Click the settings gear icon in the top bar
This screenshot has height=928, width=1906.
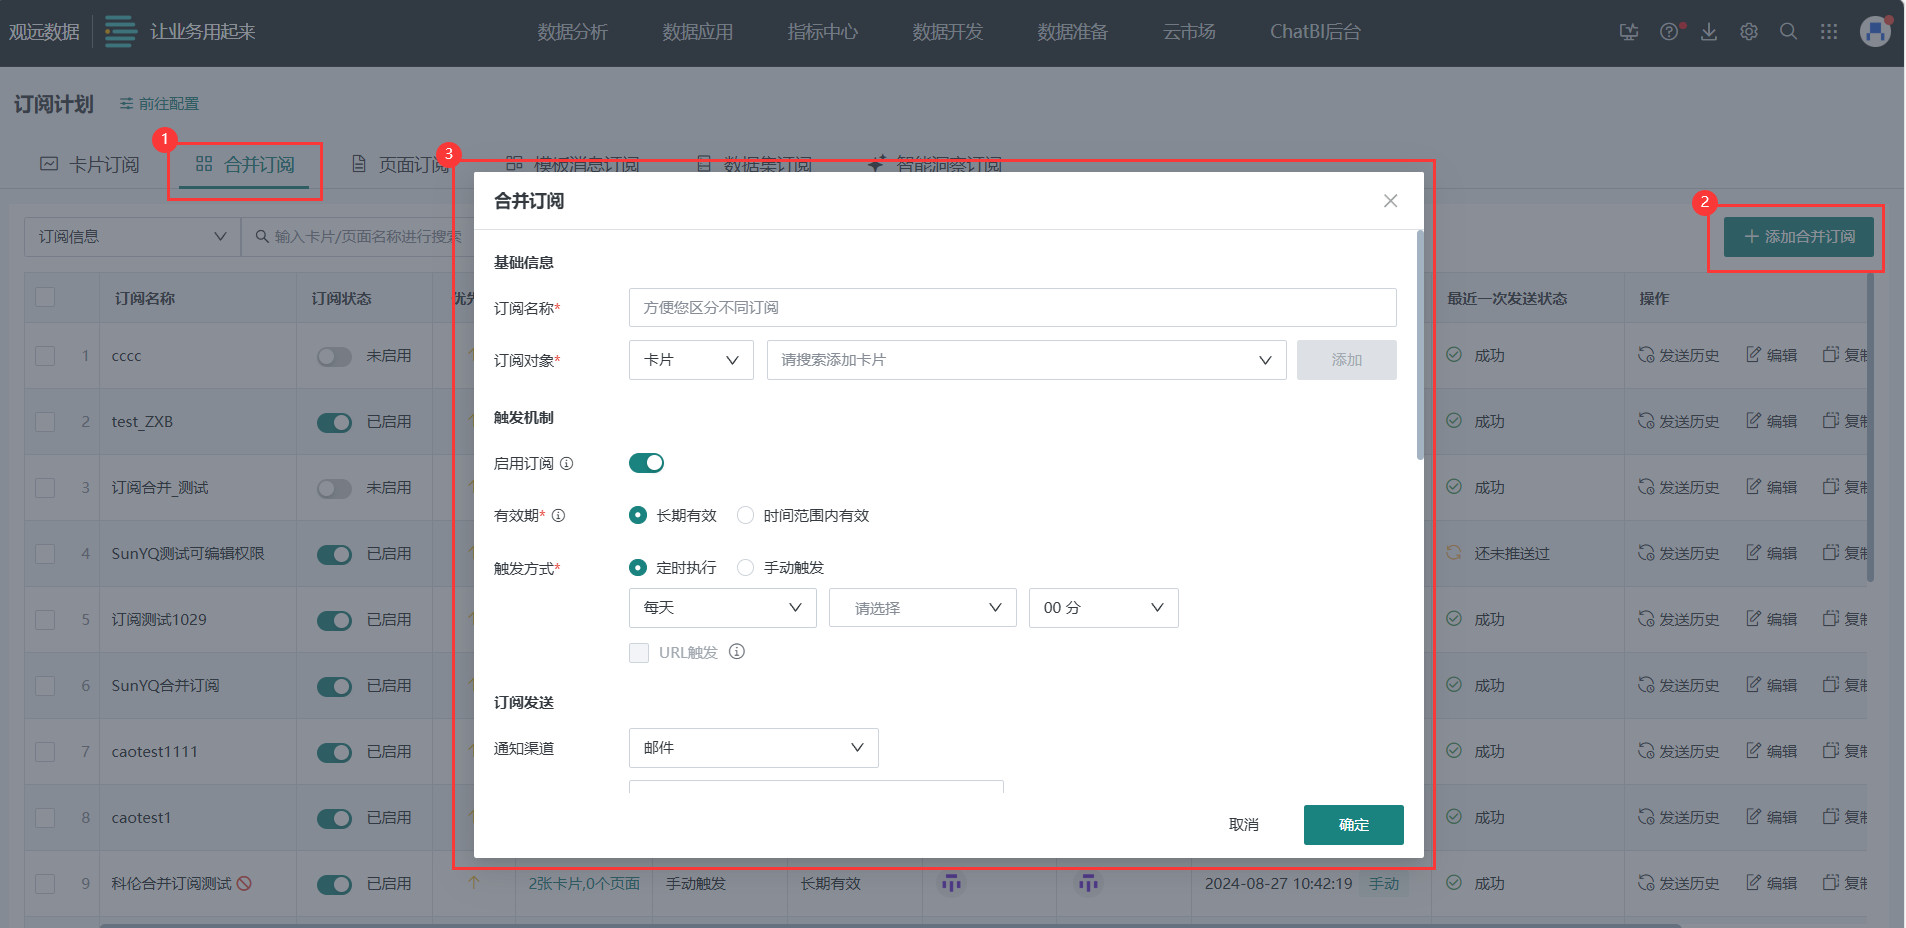1748,31
